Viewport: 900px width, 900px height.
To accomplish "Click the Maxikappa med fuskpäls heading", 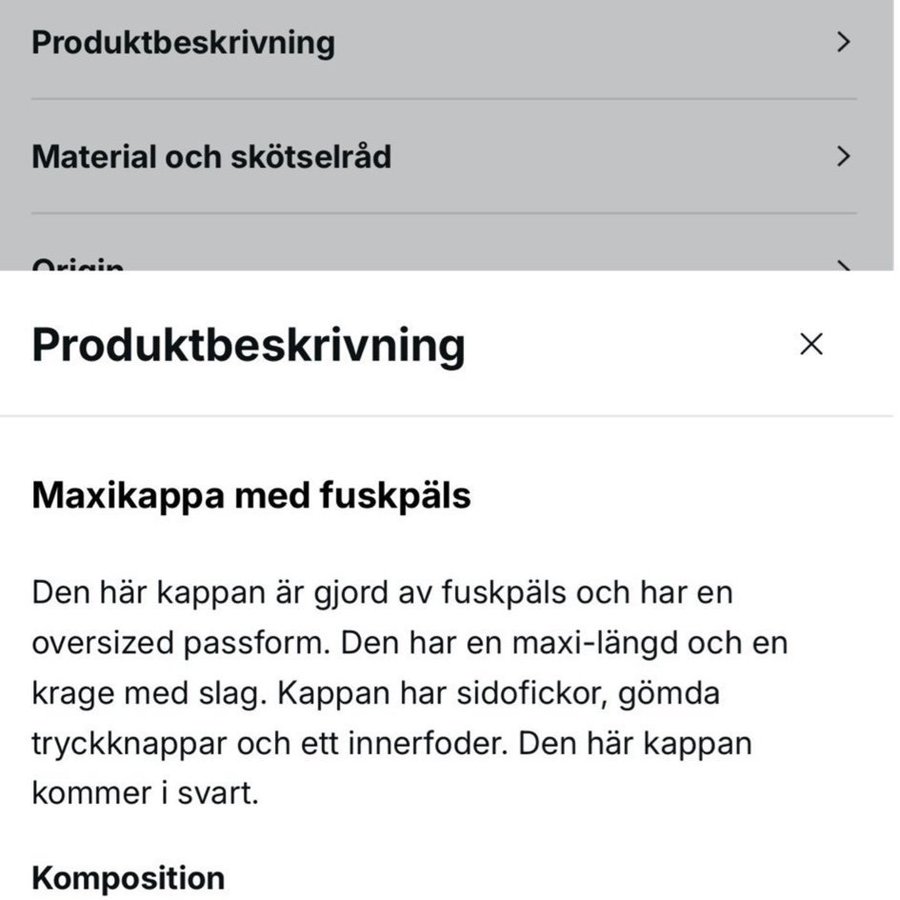I will [x=251, y=496].
